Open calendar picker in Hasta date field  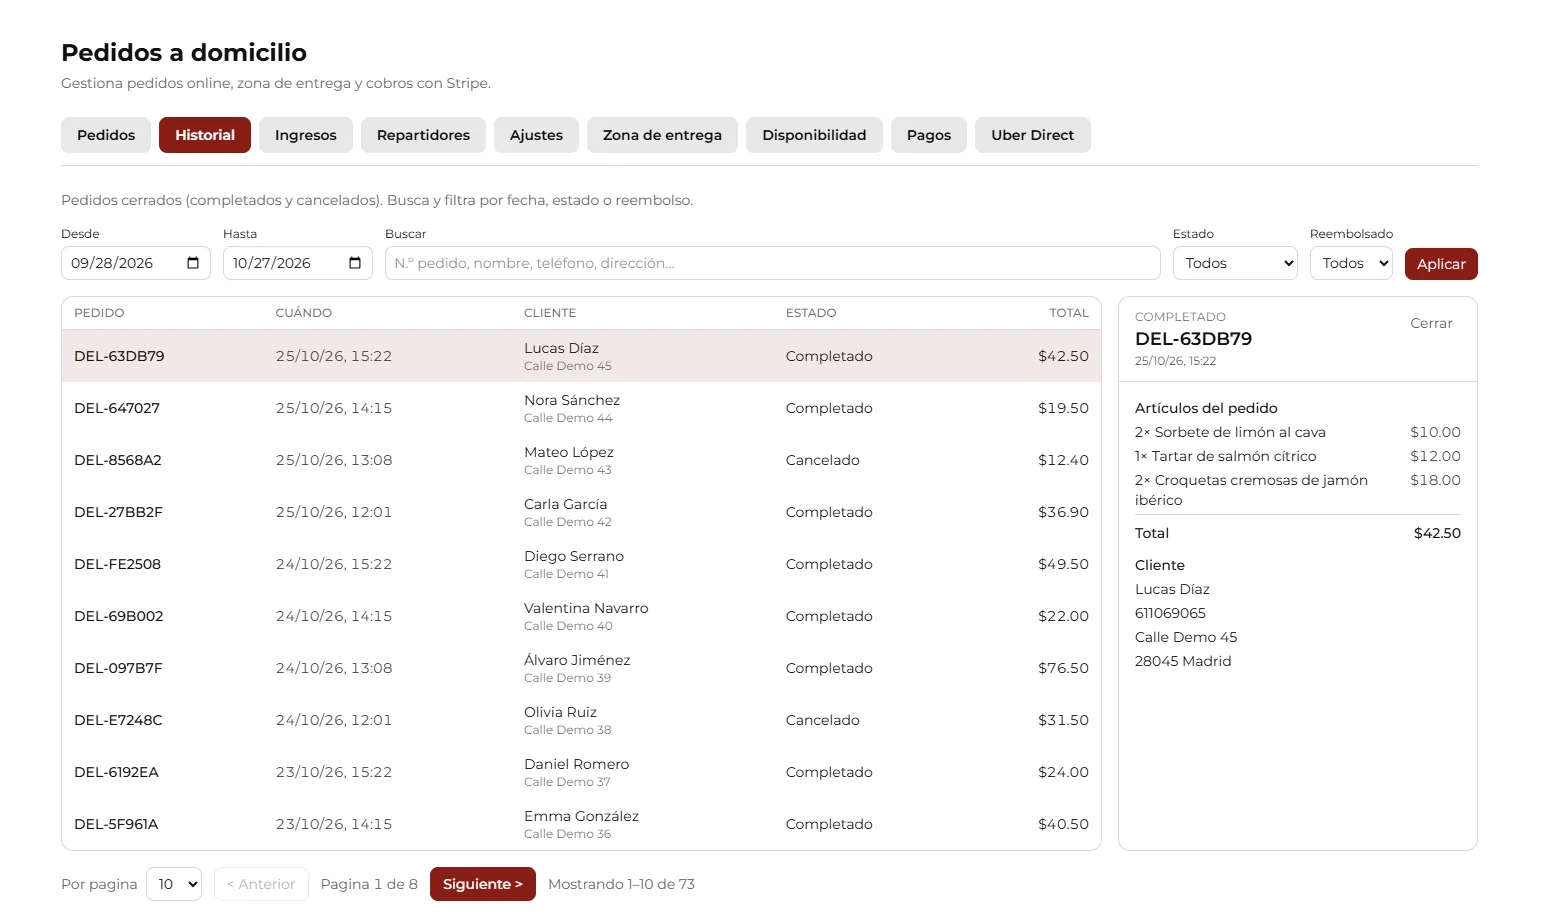click(355, 263)
